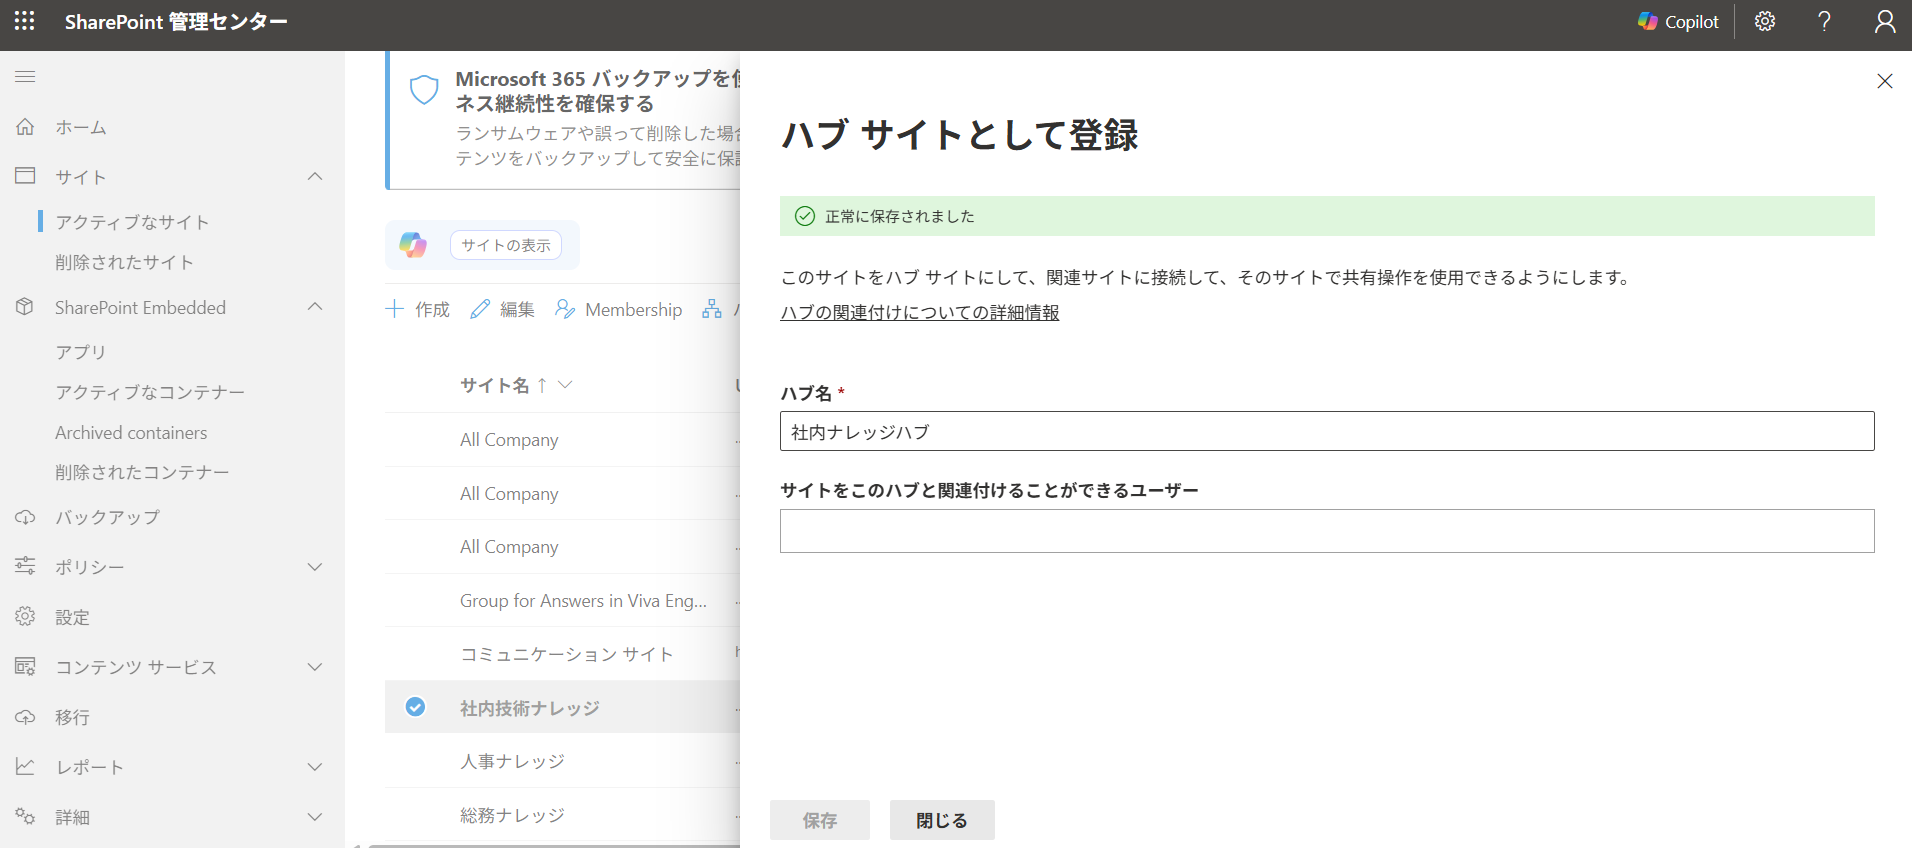Expand the レポート section chevron
Image resolution: width=1912 pixels, height=848 pixels.
tap(315, 767)
